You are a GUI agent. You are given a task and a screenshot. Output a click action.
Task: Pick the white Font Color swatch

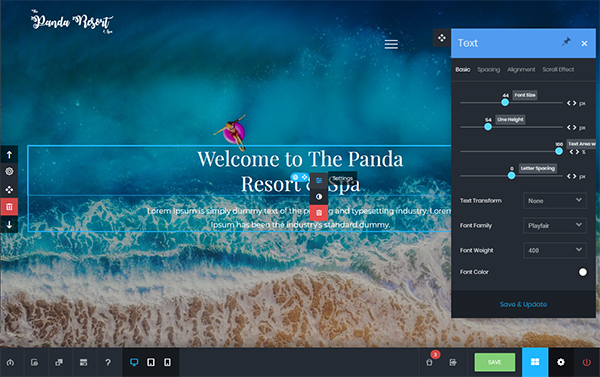pyautogui.click(x=582, y=272)
